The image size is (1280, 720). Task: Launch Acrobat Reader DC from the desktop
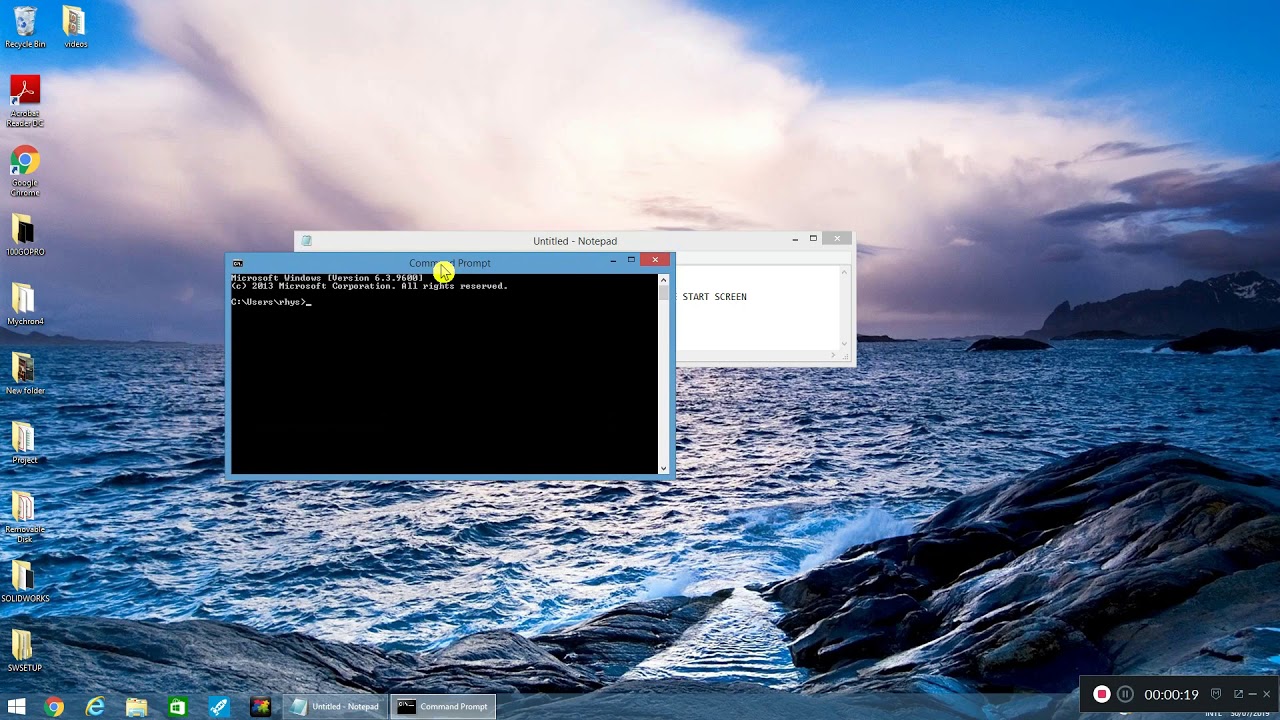tap(25, 101)
